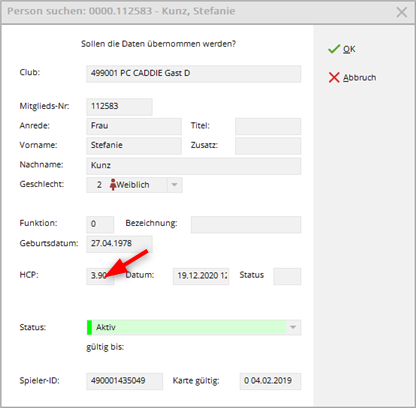Click the female gender icon beside Weiblich
416x408 pixels.
coord(113,185)
